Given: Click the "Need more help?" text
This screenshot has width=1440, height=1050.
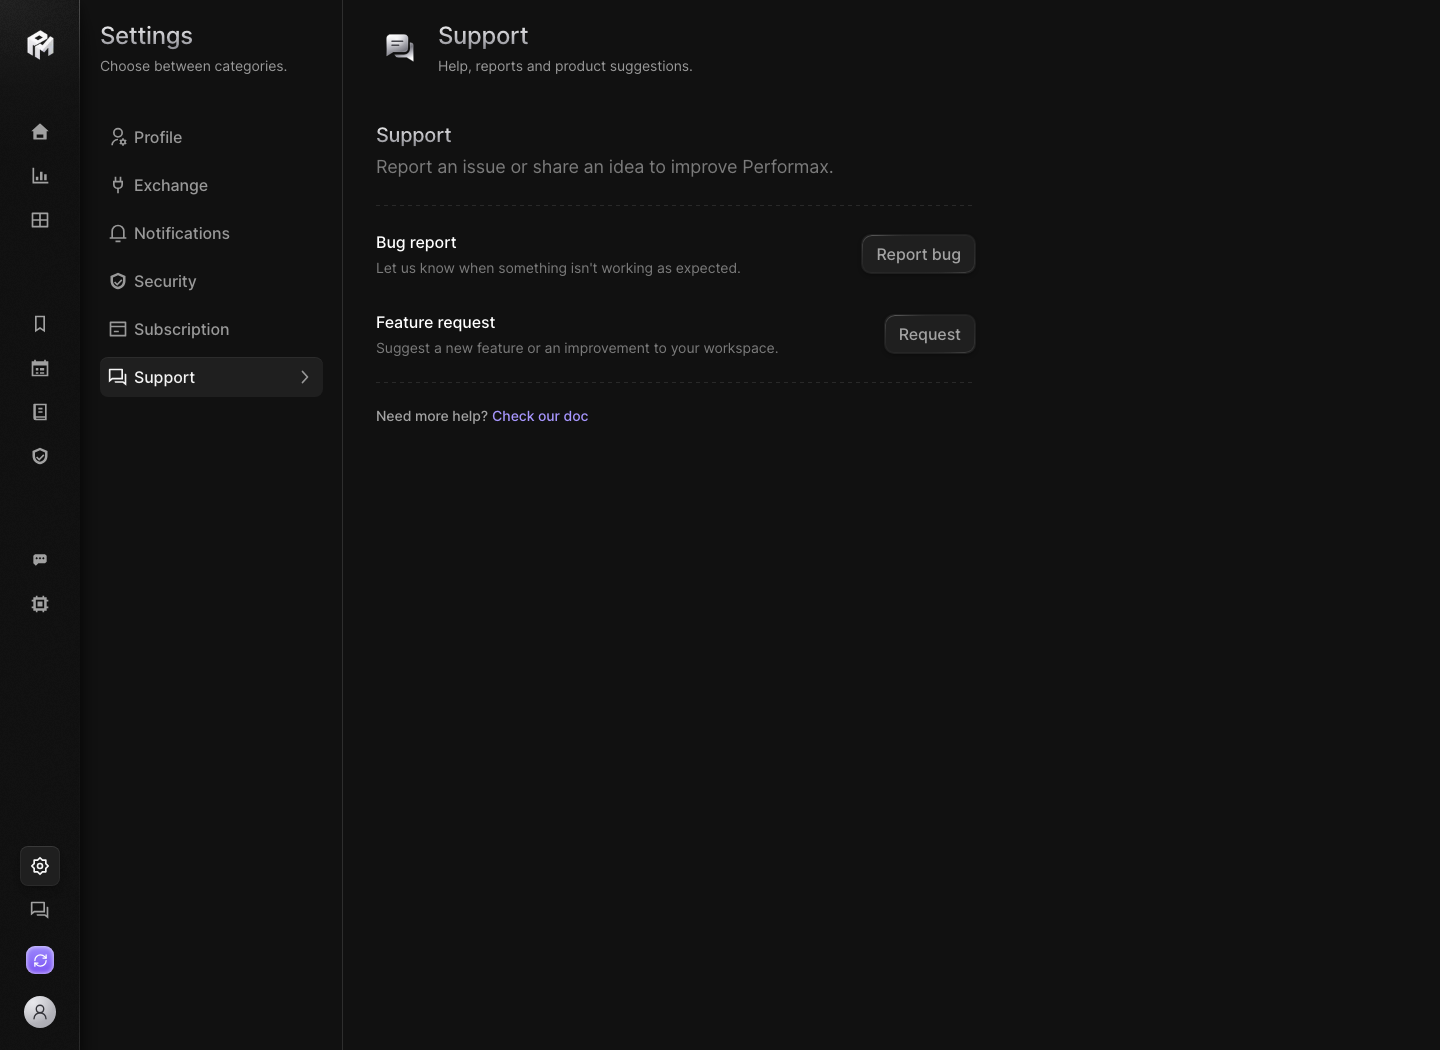Looking at the screenshot, I should pyautogui.click(x=432, y=416).
